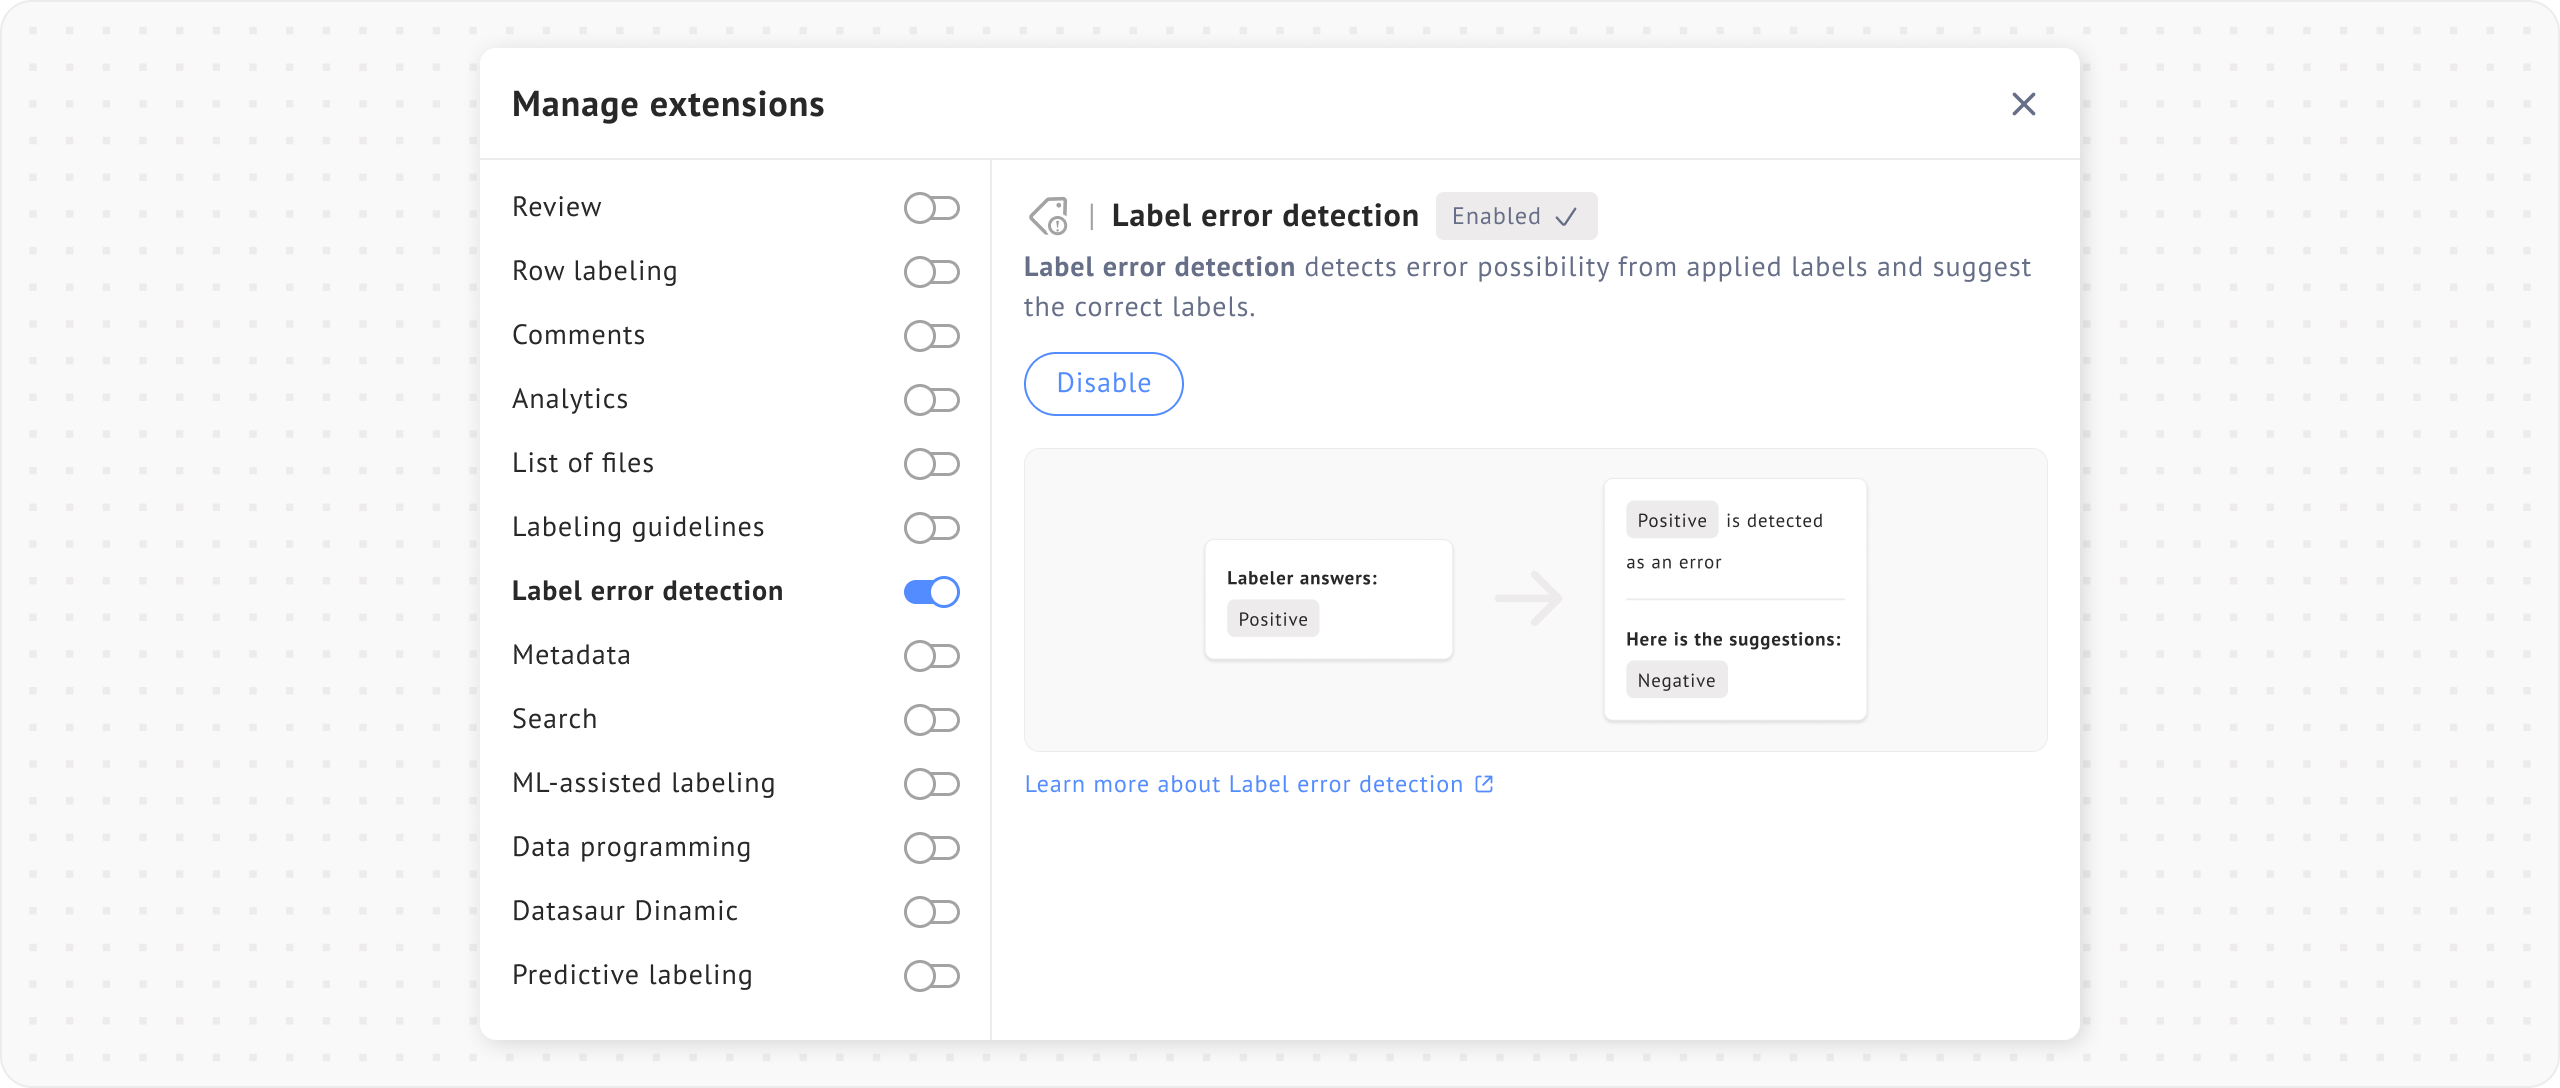Click the external link icon beside Learn more
This screenshot has height=1088, width=2560.
click(1485, 784)
